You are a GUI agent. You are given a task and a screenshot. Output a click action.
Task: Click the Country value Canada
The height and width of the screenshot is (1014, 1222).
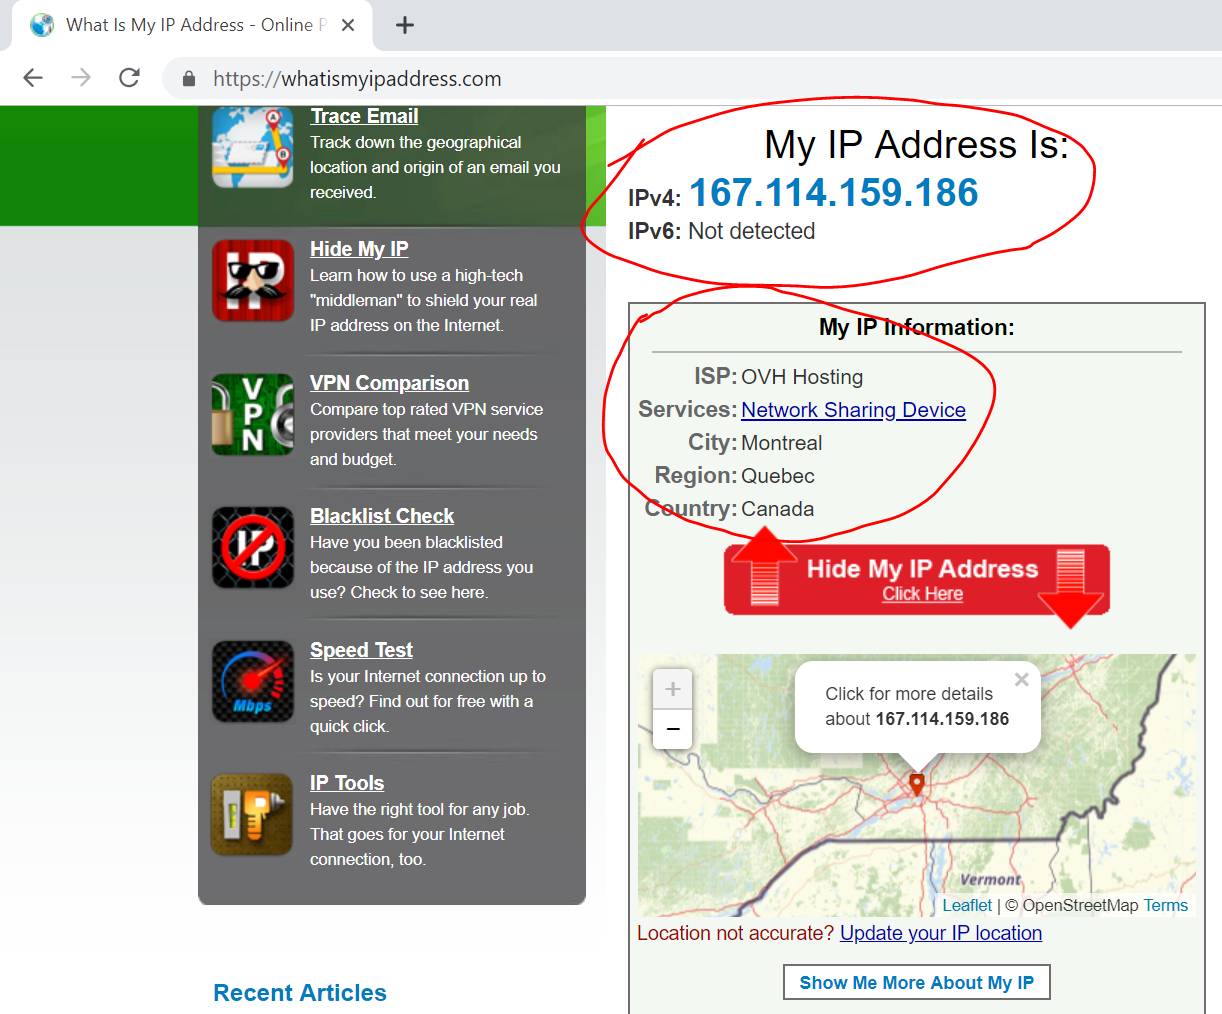[778, 509]
